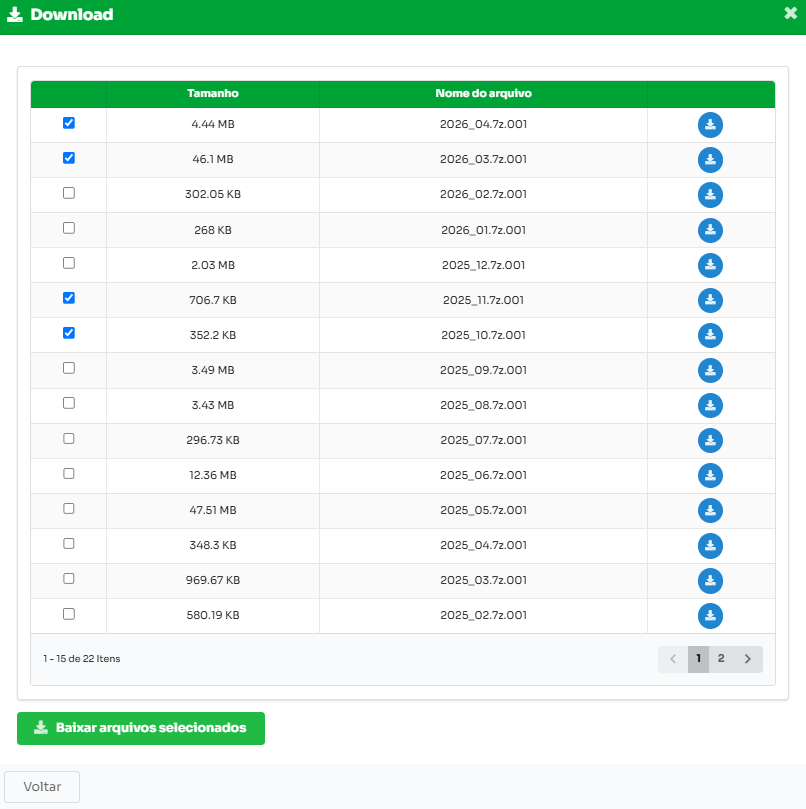Image resolution: width=806 pixels, height=809 pixels.
Task: Download file 2025_04.7z.001 with blue icon
Action: click(710, 546)
